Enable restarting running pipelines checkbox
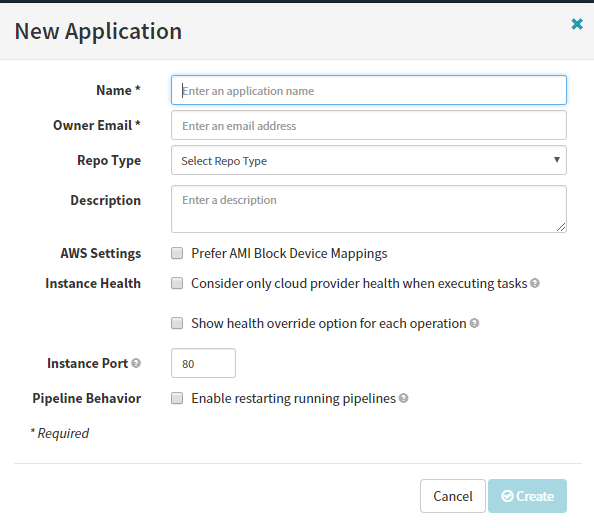This screenshot has height=528, width=594. point(177,398)
